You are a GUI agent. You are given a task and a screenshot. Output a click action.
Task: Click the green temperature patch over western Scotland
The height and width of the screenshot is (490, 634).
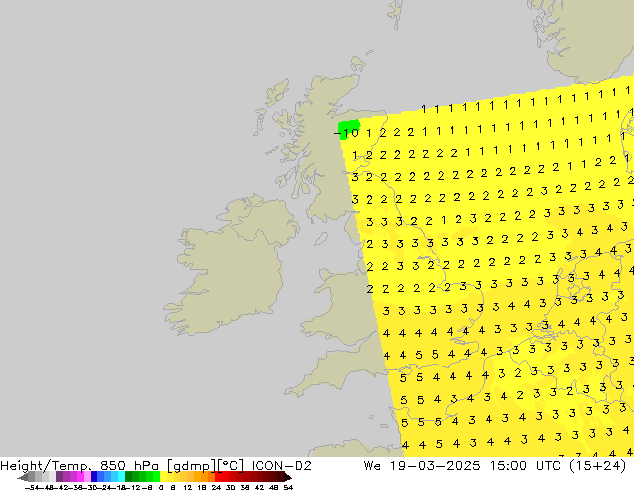[x=349, y=128]
